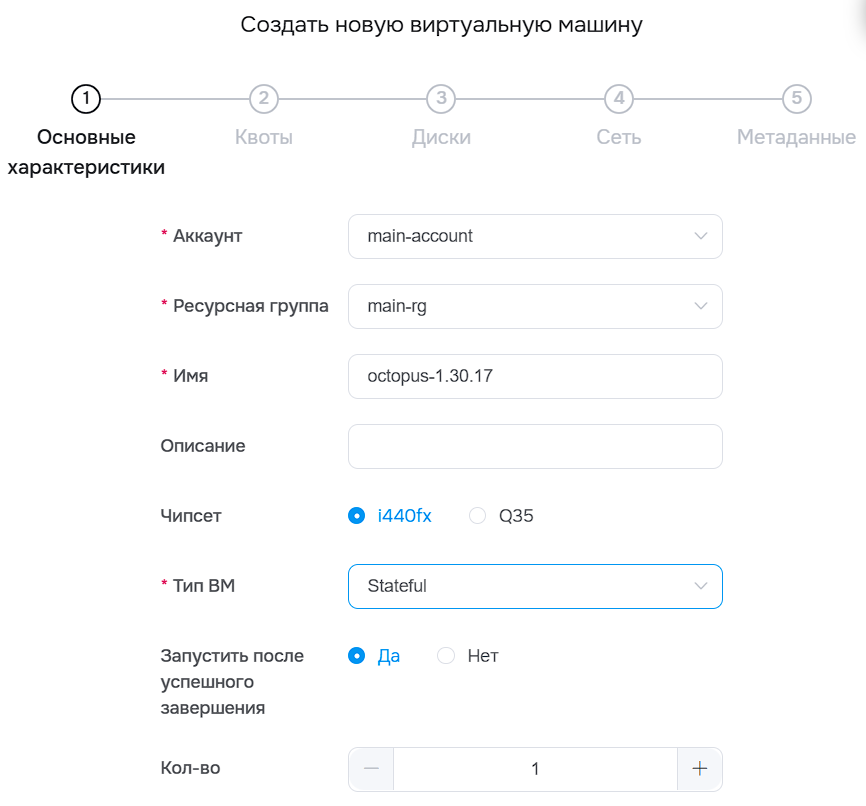
Task: Switch to the Диски step label
Action: [x=441, y=138]
